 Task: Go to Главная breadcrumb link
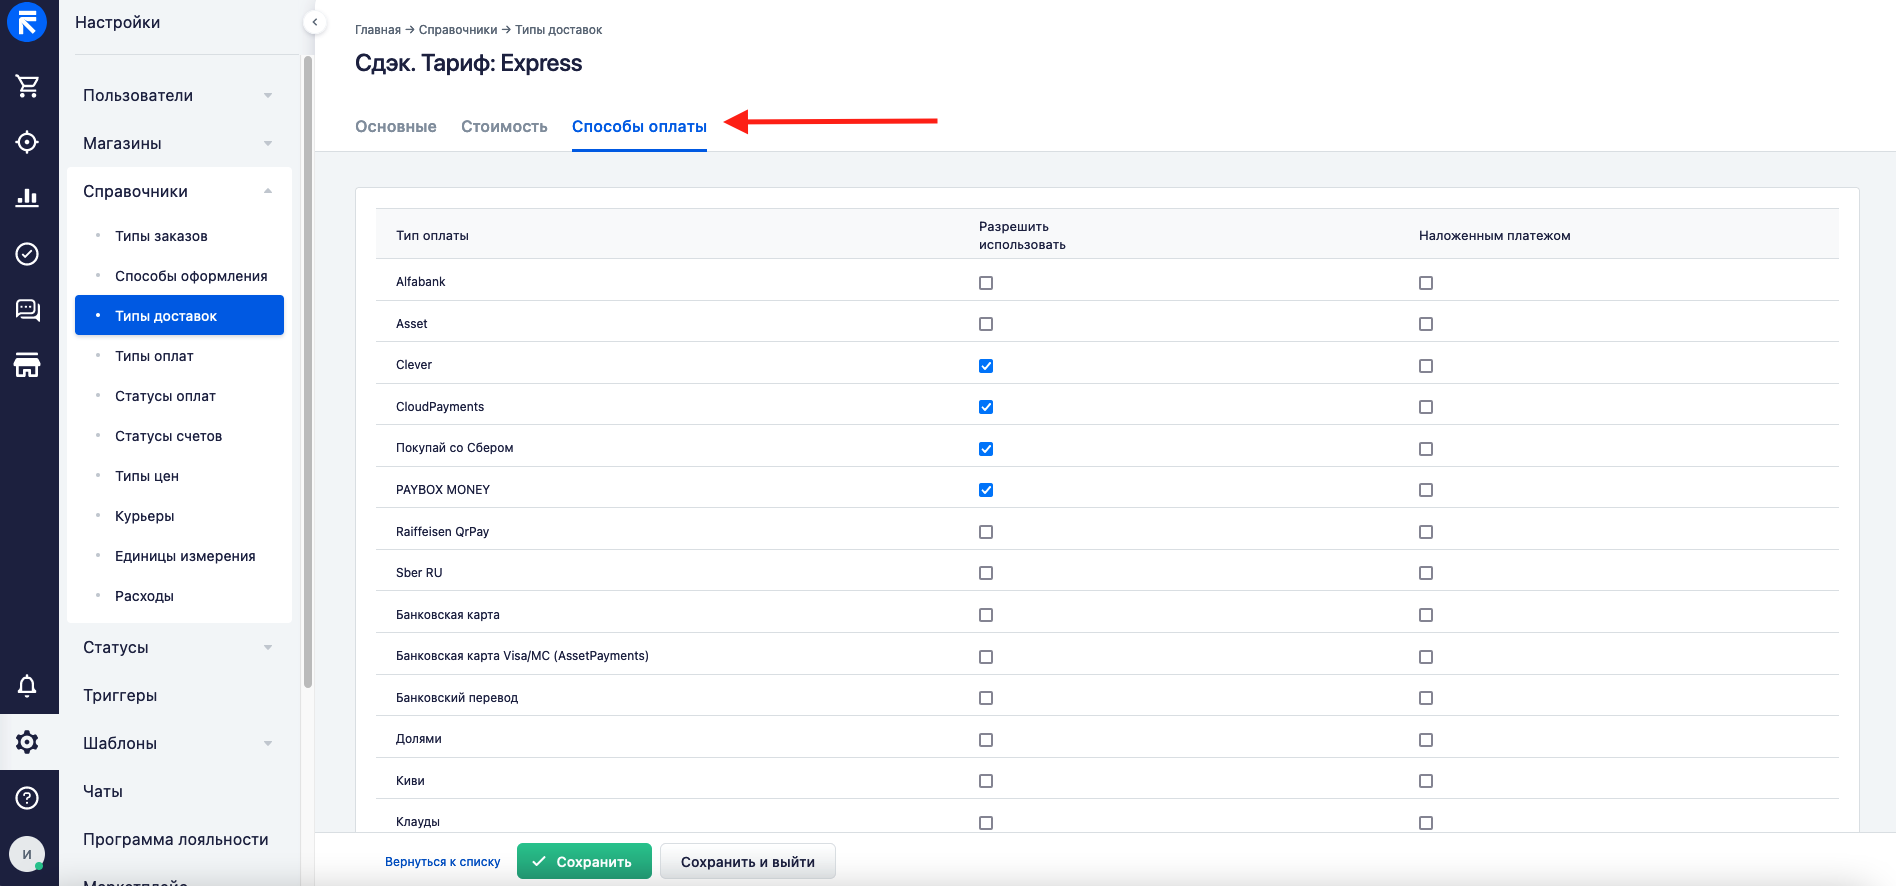click(378, 30)
